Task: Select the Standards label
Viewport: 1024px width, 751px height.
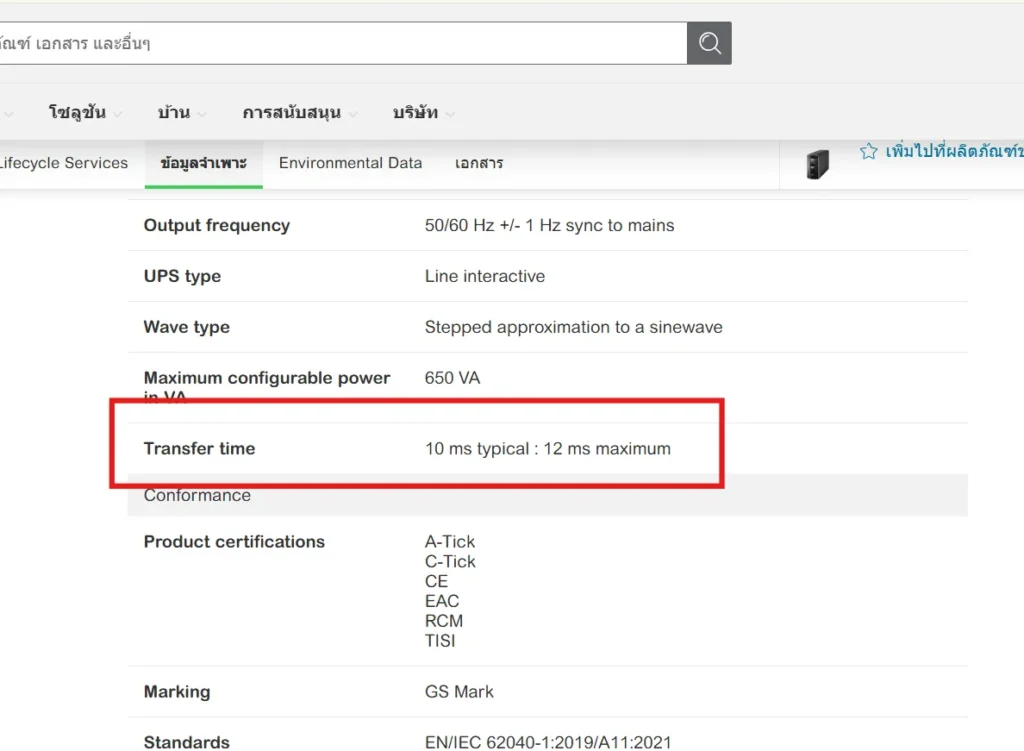Action: point(187,743)
